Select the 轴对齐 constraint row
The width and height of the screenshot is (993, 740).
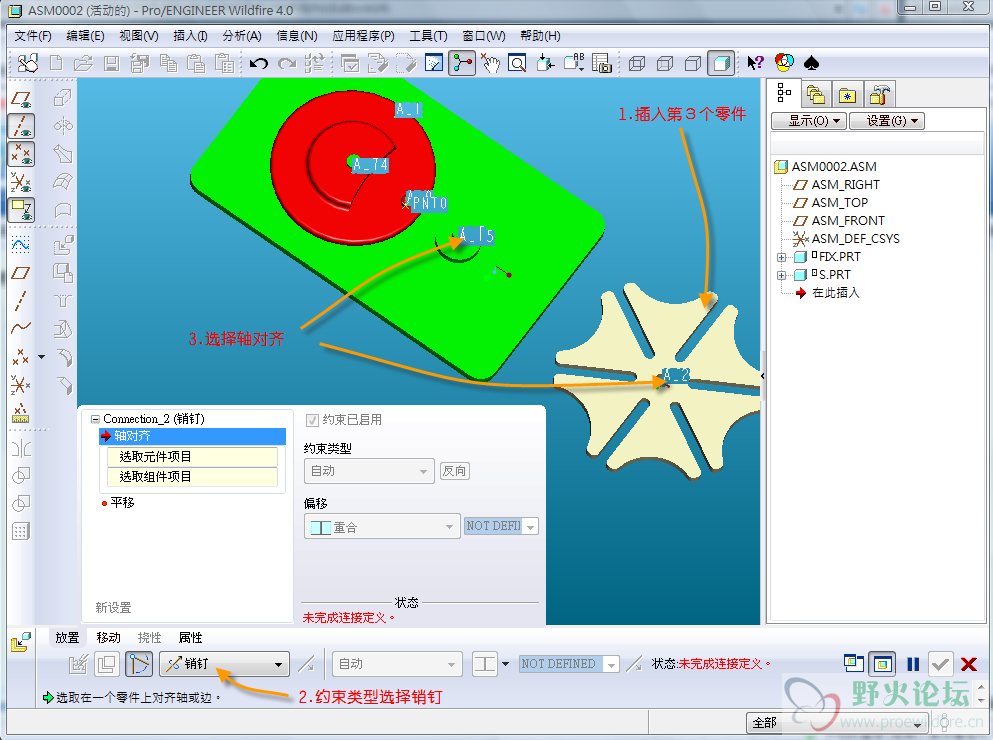click(193, 437)
